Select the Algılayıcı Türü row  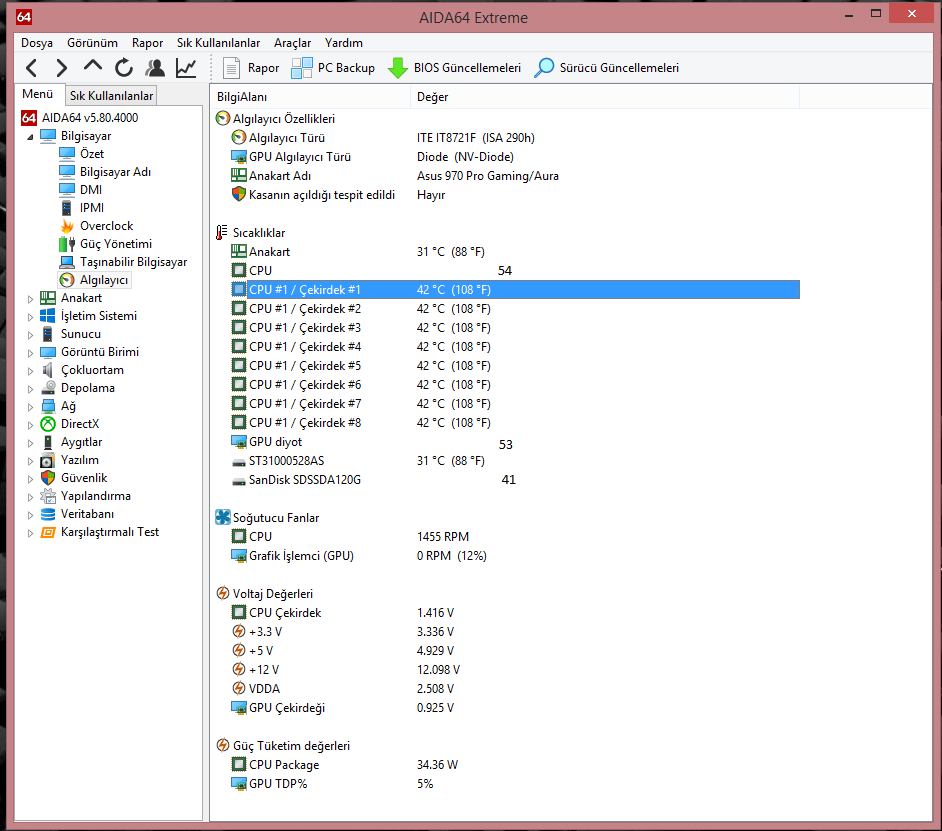(x=515, y=138)
